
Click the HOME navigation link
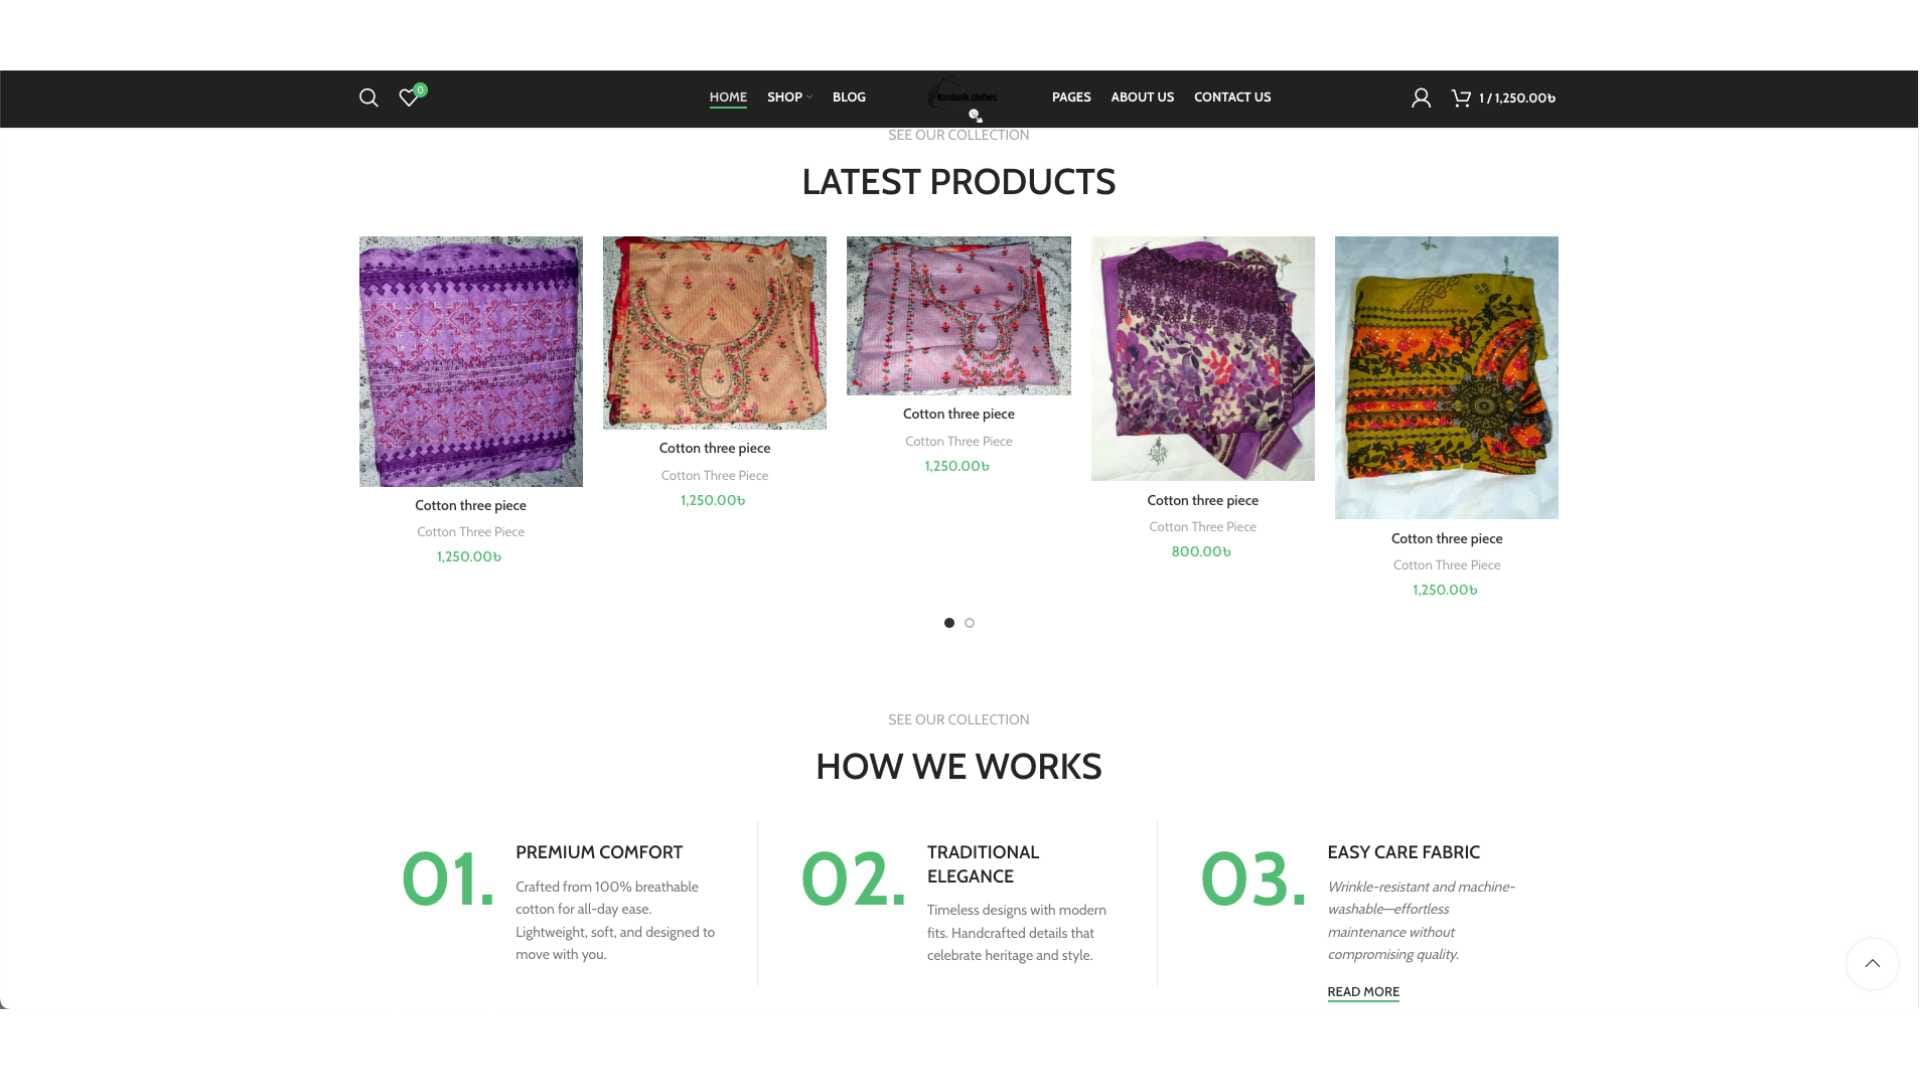(x=728, y=97)
